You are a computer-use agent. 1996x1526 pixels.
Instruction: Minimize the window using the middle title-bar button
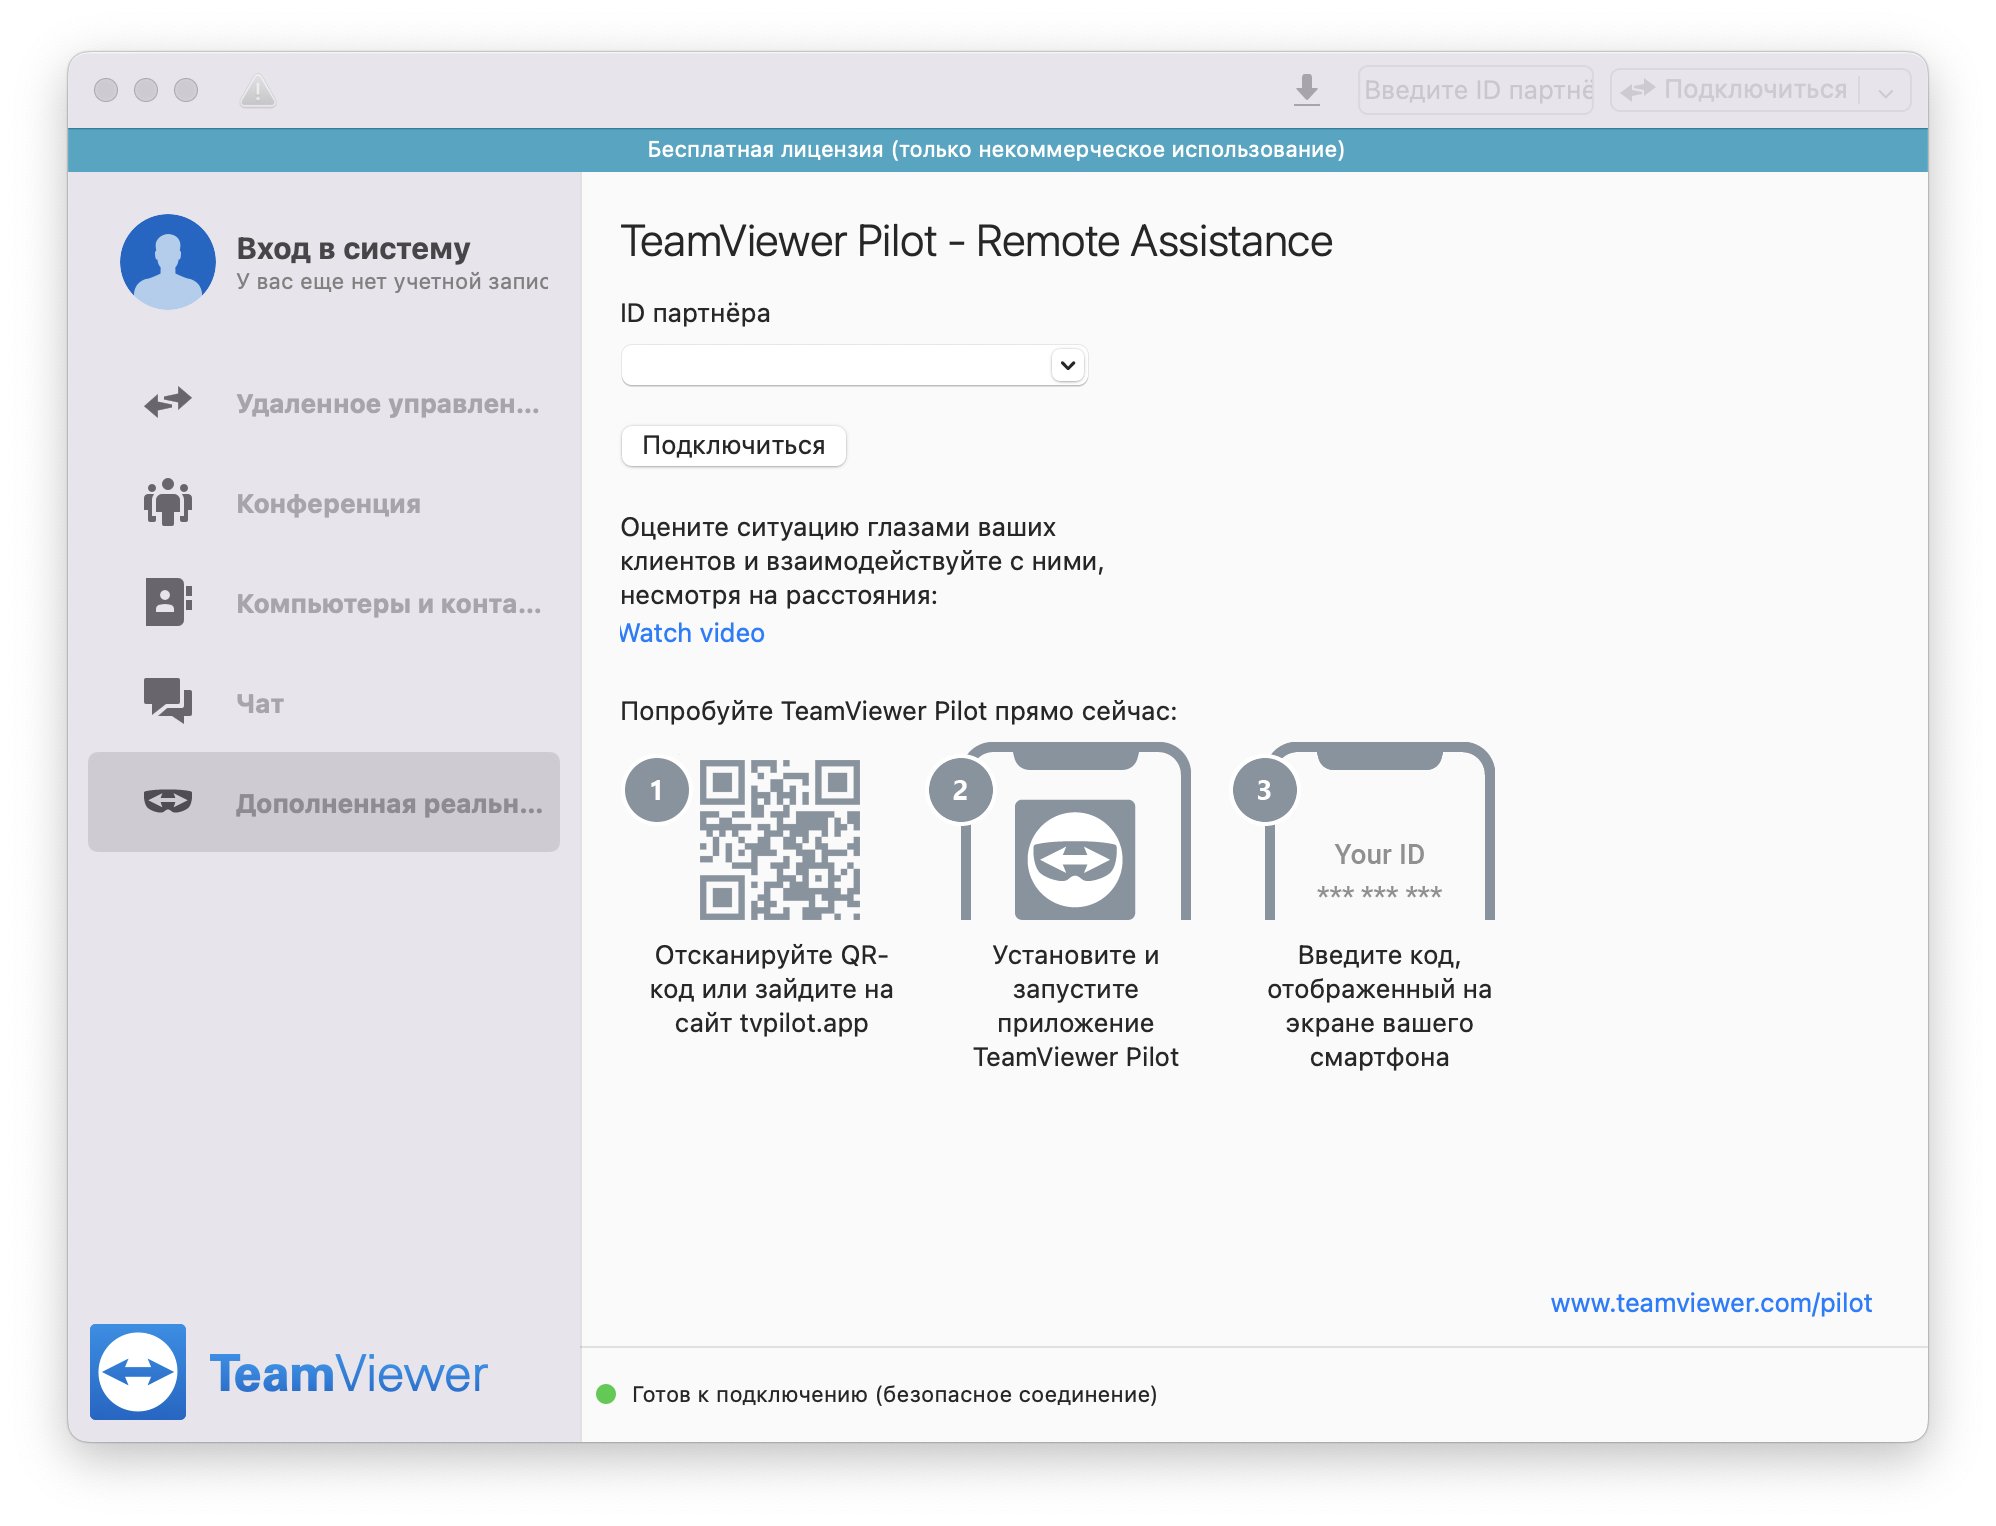(146, 90)
